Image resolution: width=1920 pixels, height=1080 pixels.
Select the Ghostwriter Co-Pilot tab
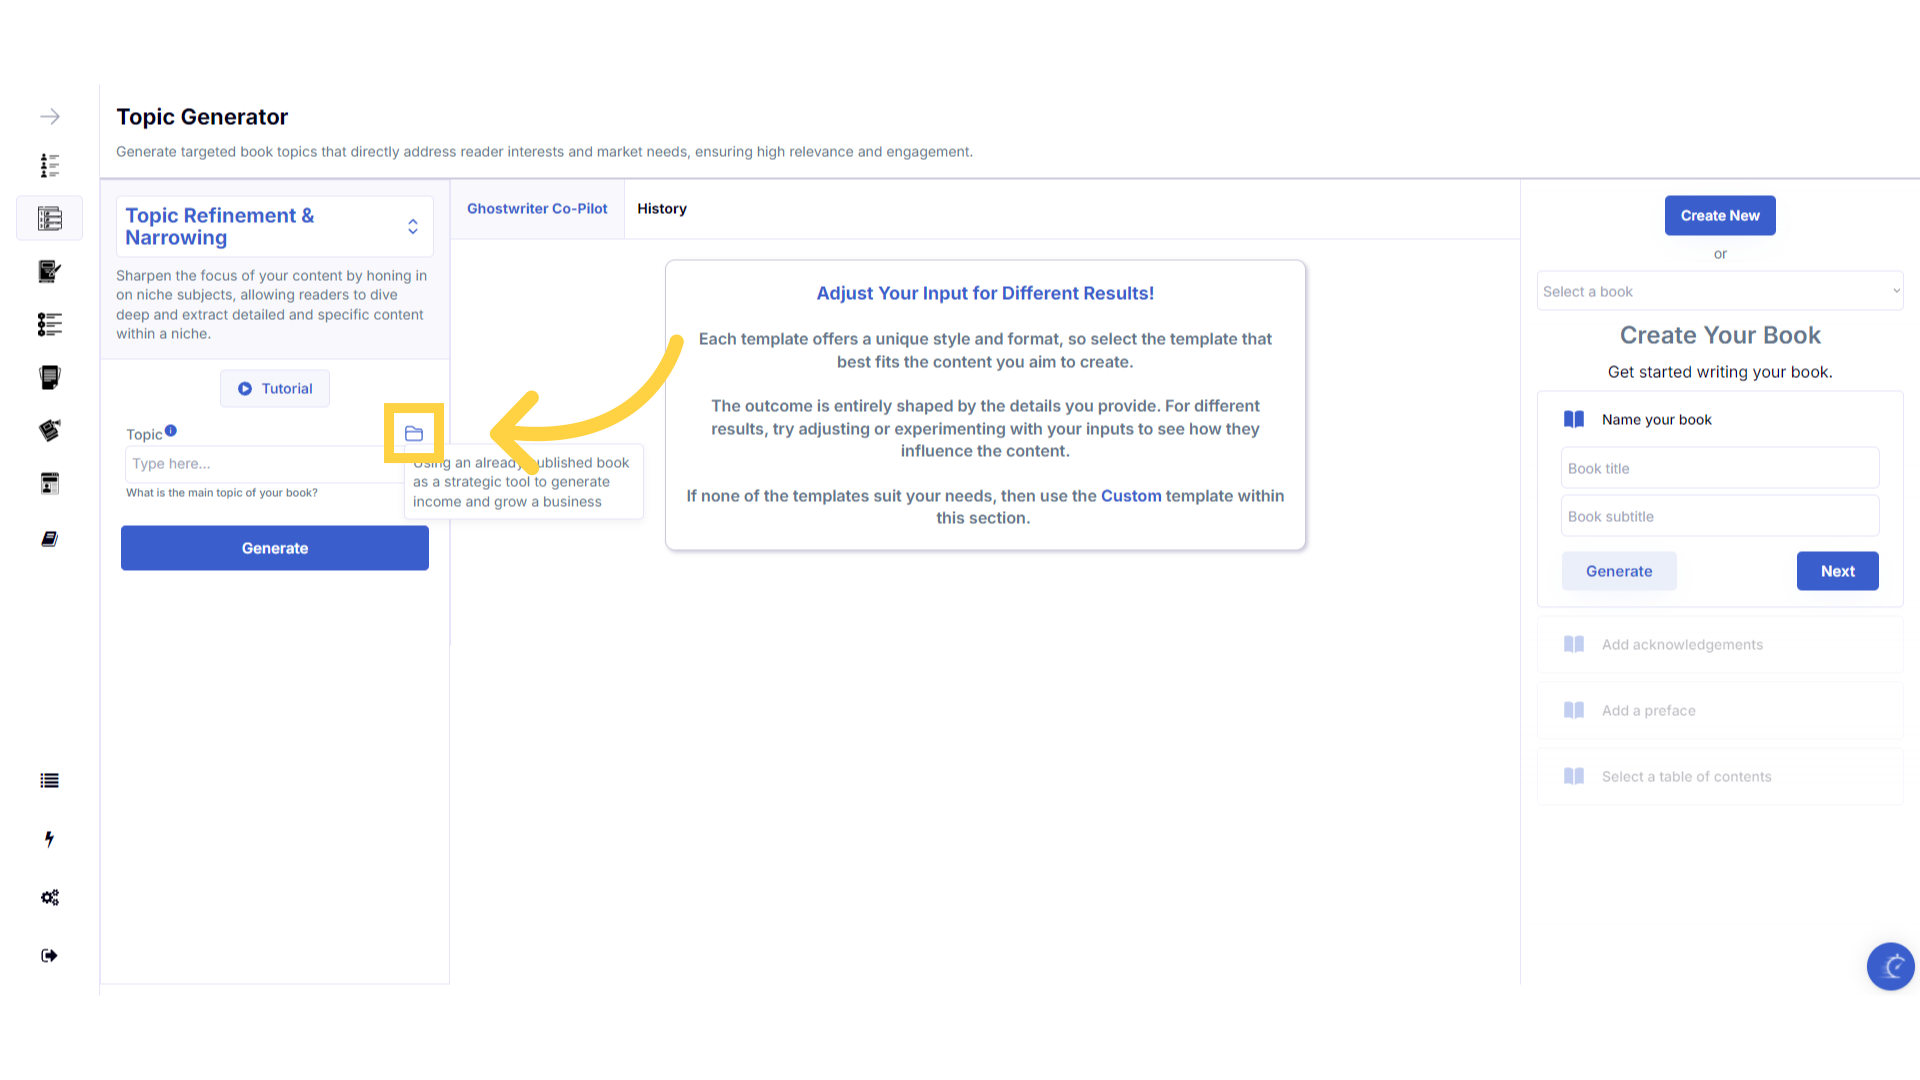(537, 209)
